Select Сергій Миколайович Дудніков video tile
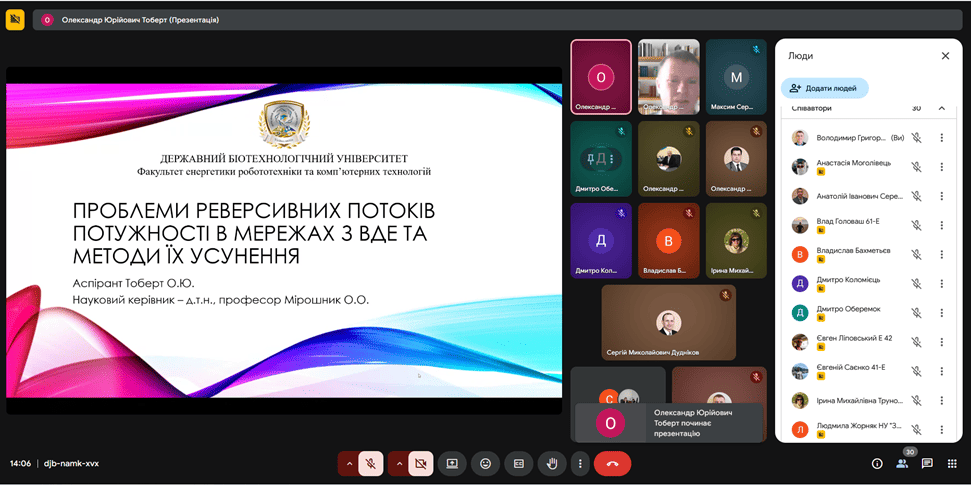This screenshot has height=485, width=971. [x=668, y=322]
